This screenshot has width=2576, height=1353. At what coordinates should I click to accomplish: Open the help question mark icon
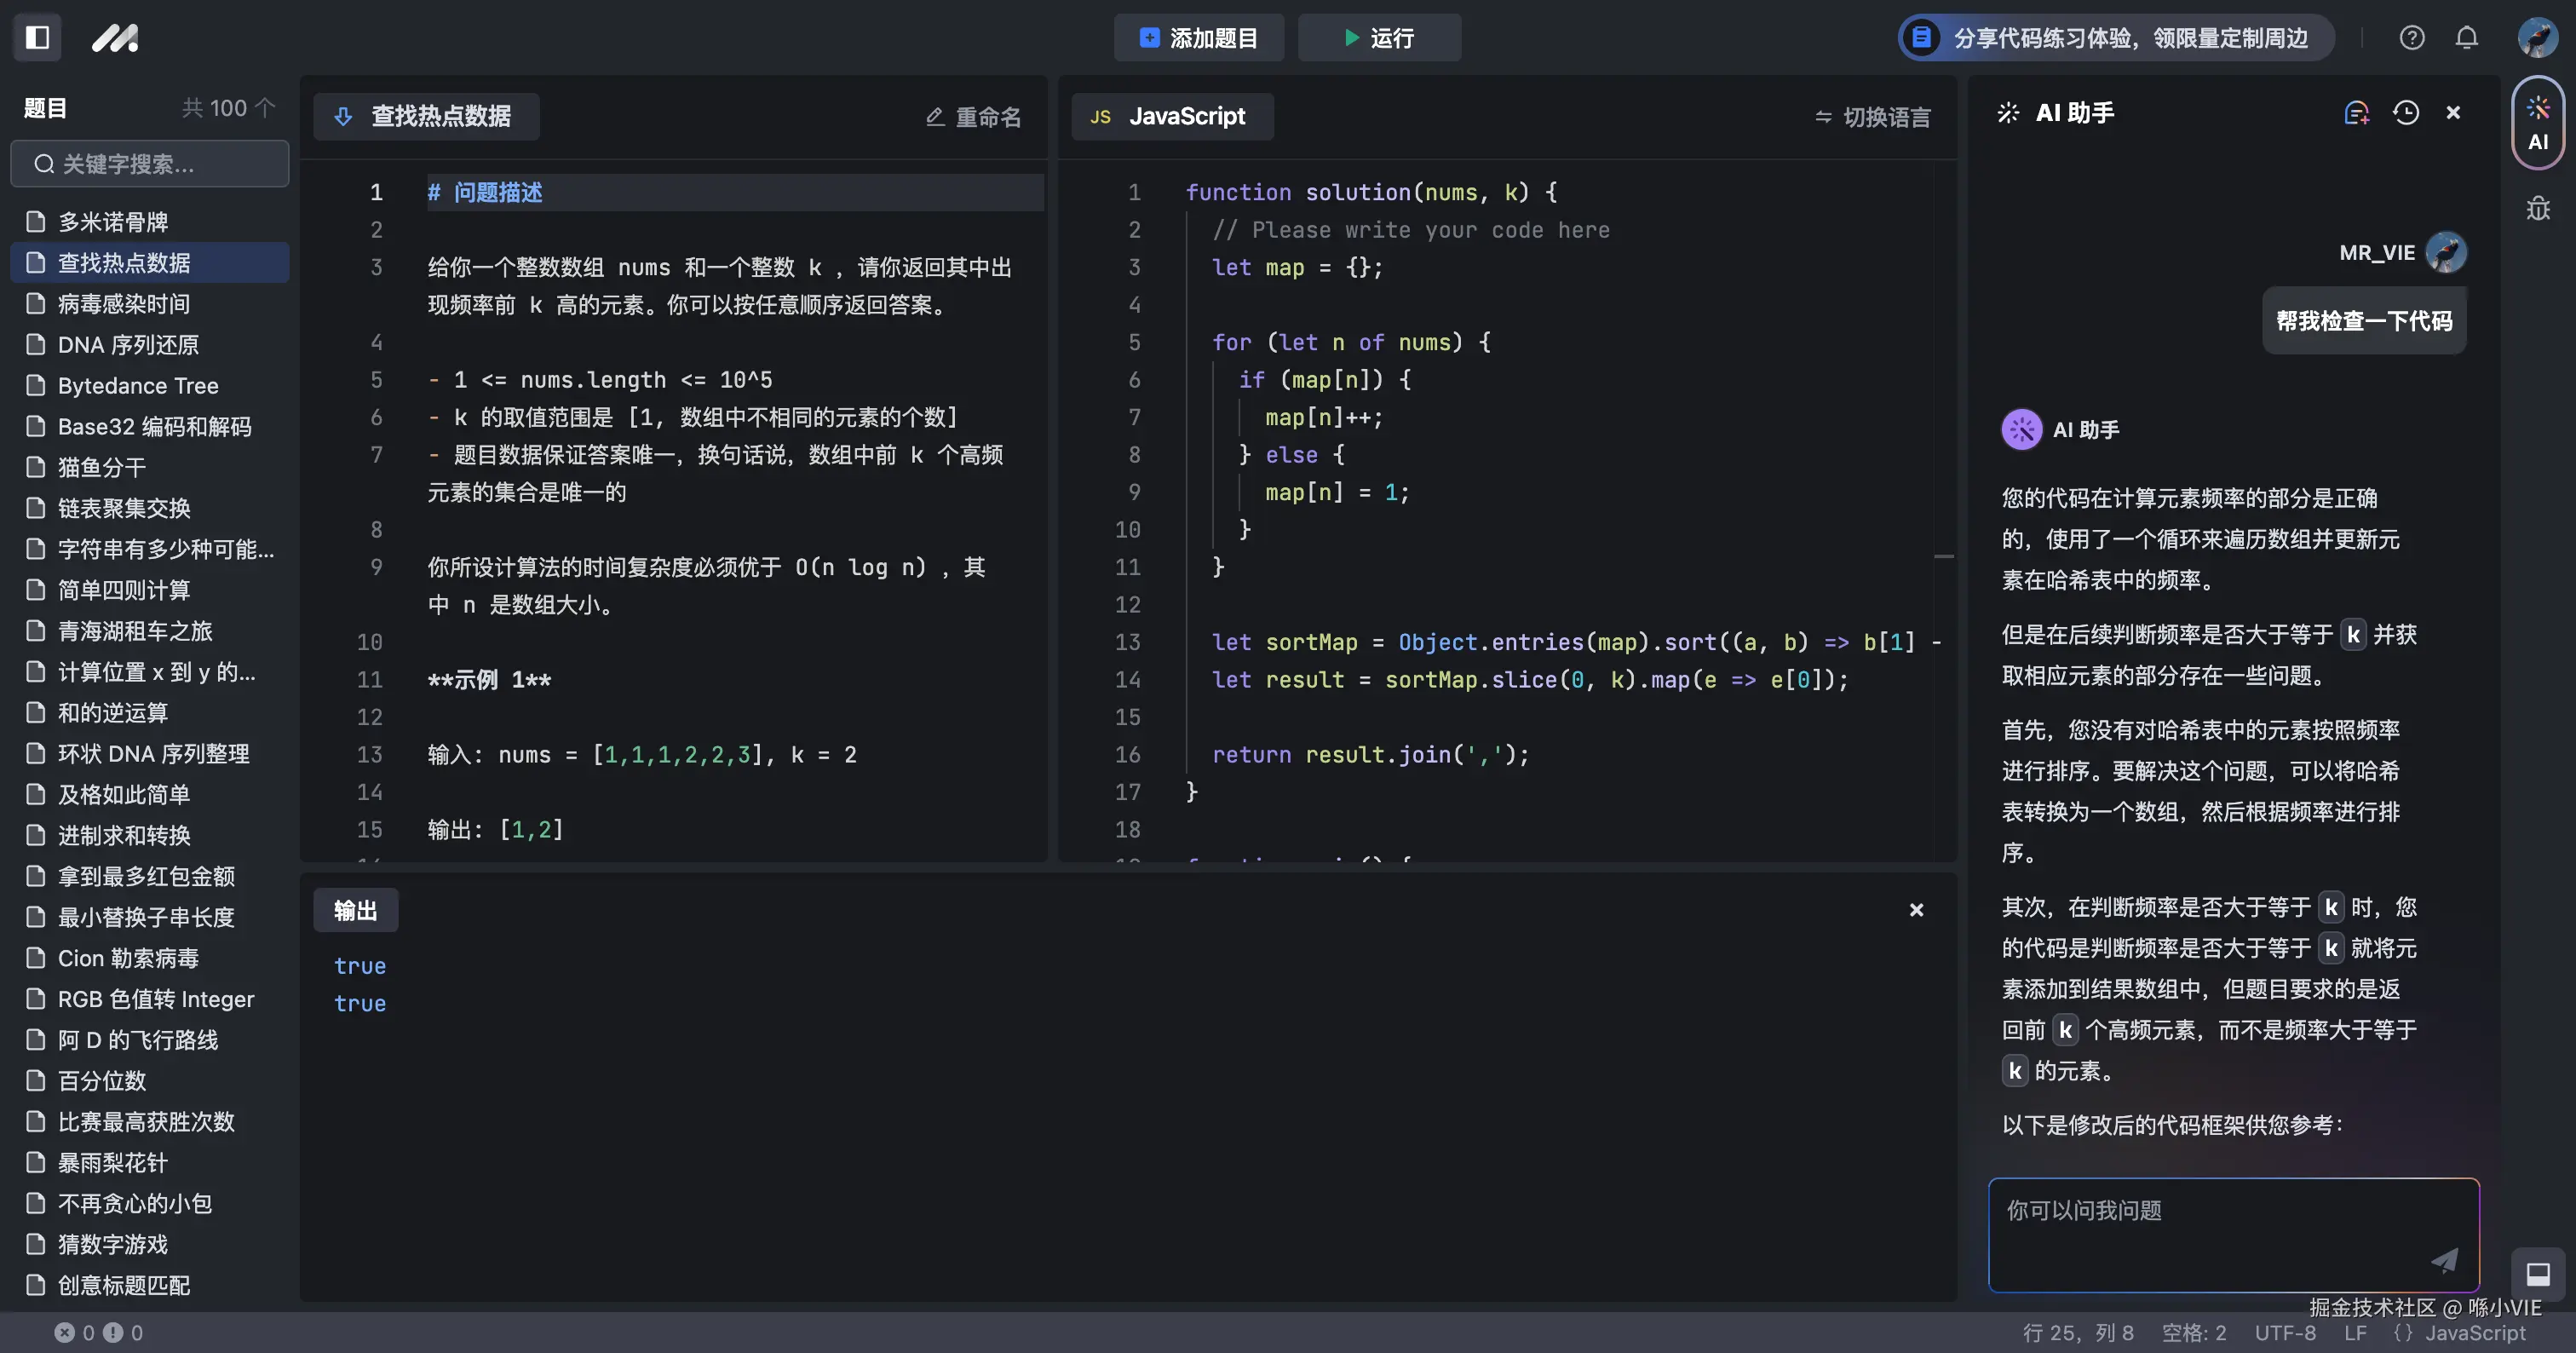tap(2411, 38)
